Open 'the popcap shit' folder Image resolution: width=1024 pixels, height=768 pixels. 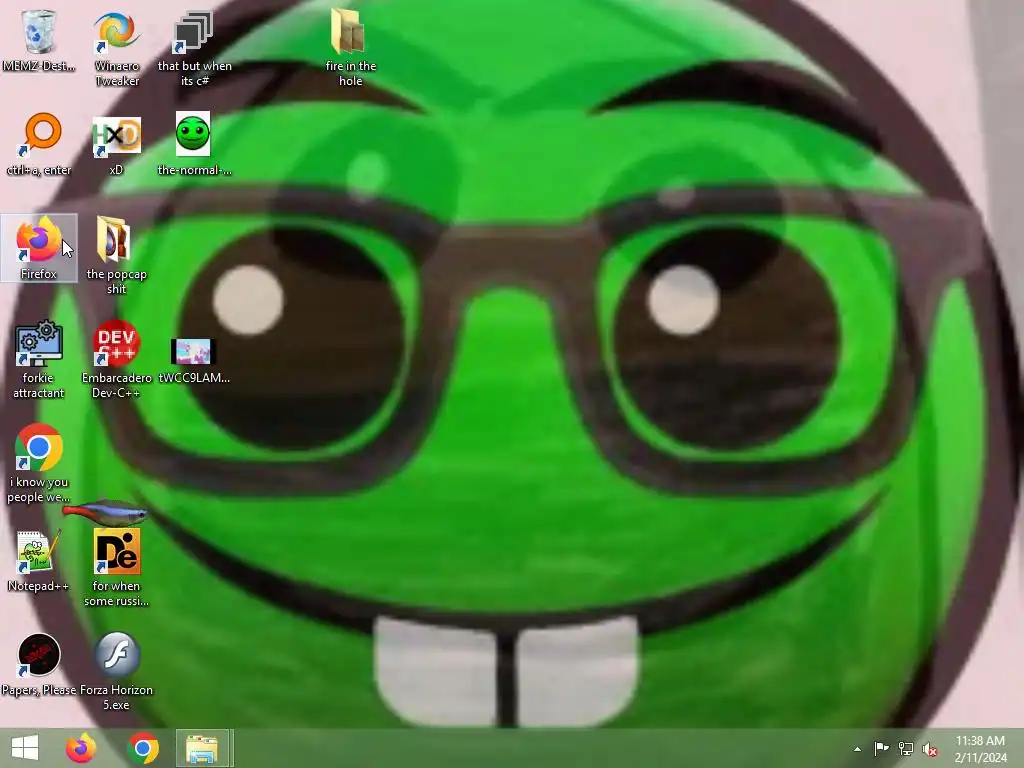coord(116,255)
